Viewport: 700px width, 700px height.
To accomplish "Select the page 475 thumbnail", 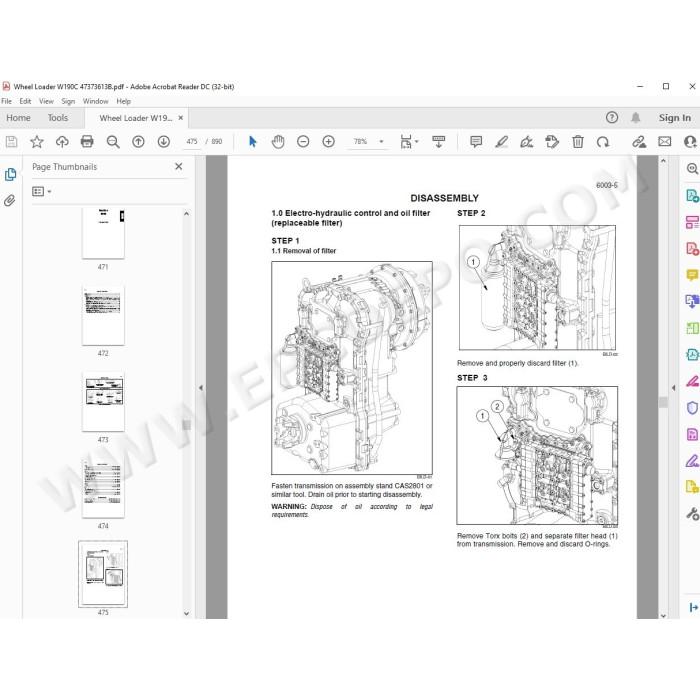I will point(103,574).
